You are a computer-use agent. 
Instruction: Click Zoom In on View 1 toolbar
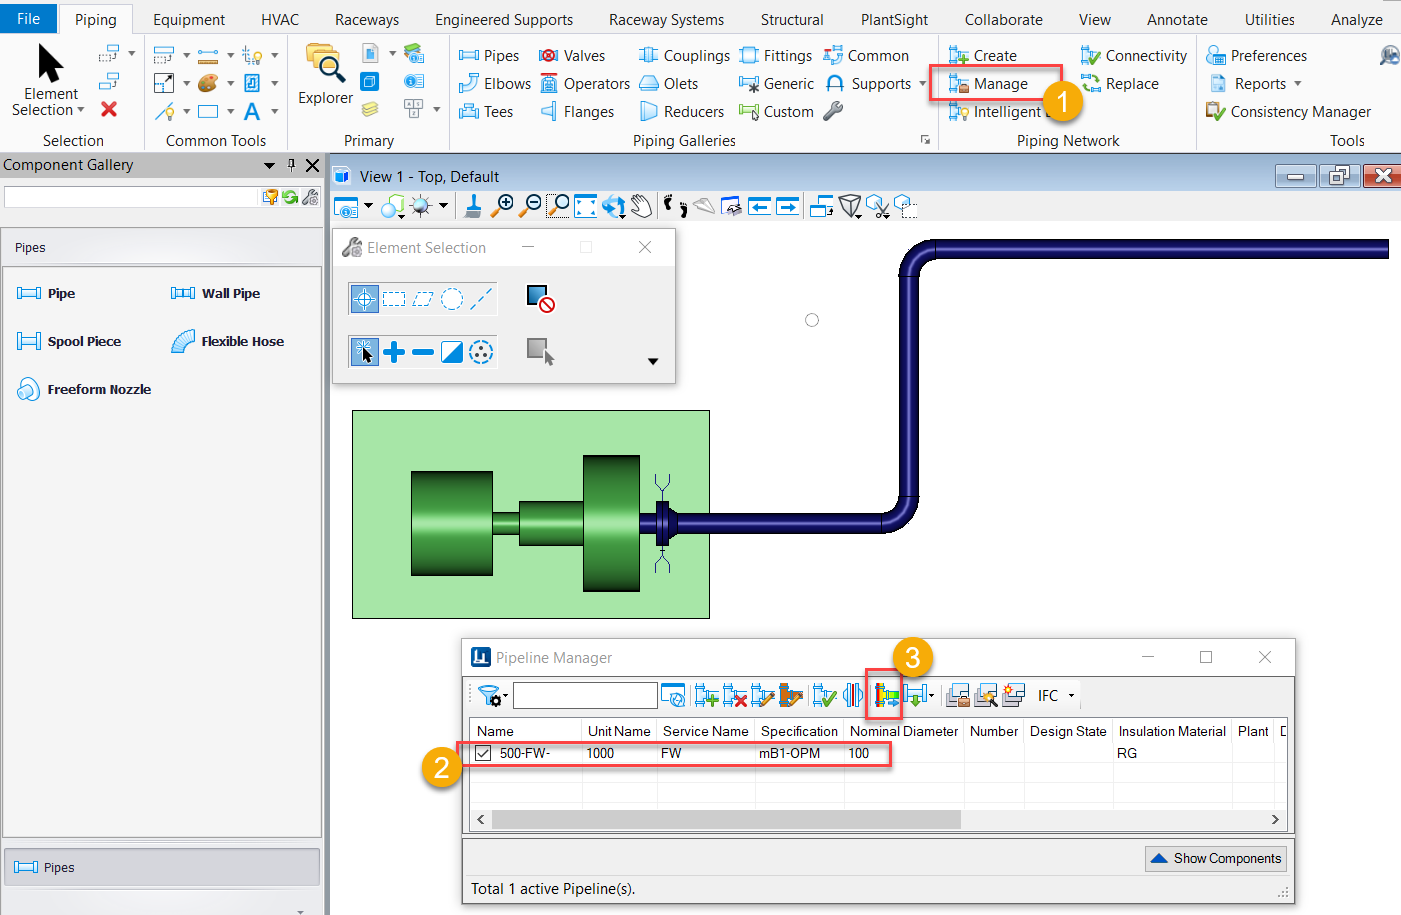click(x=503, y=206)
